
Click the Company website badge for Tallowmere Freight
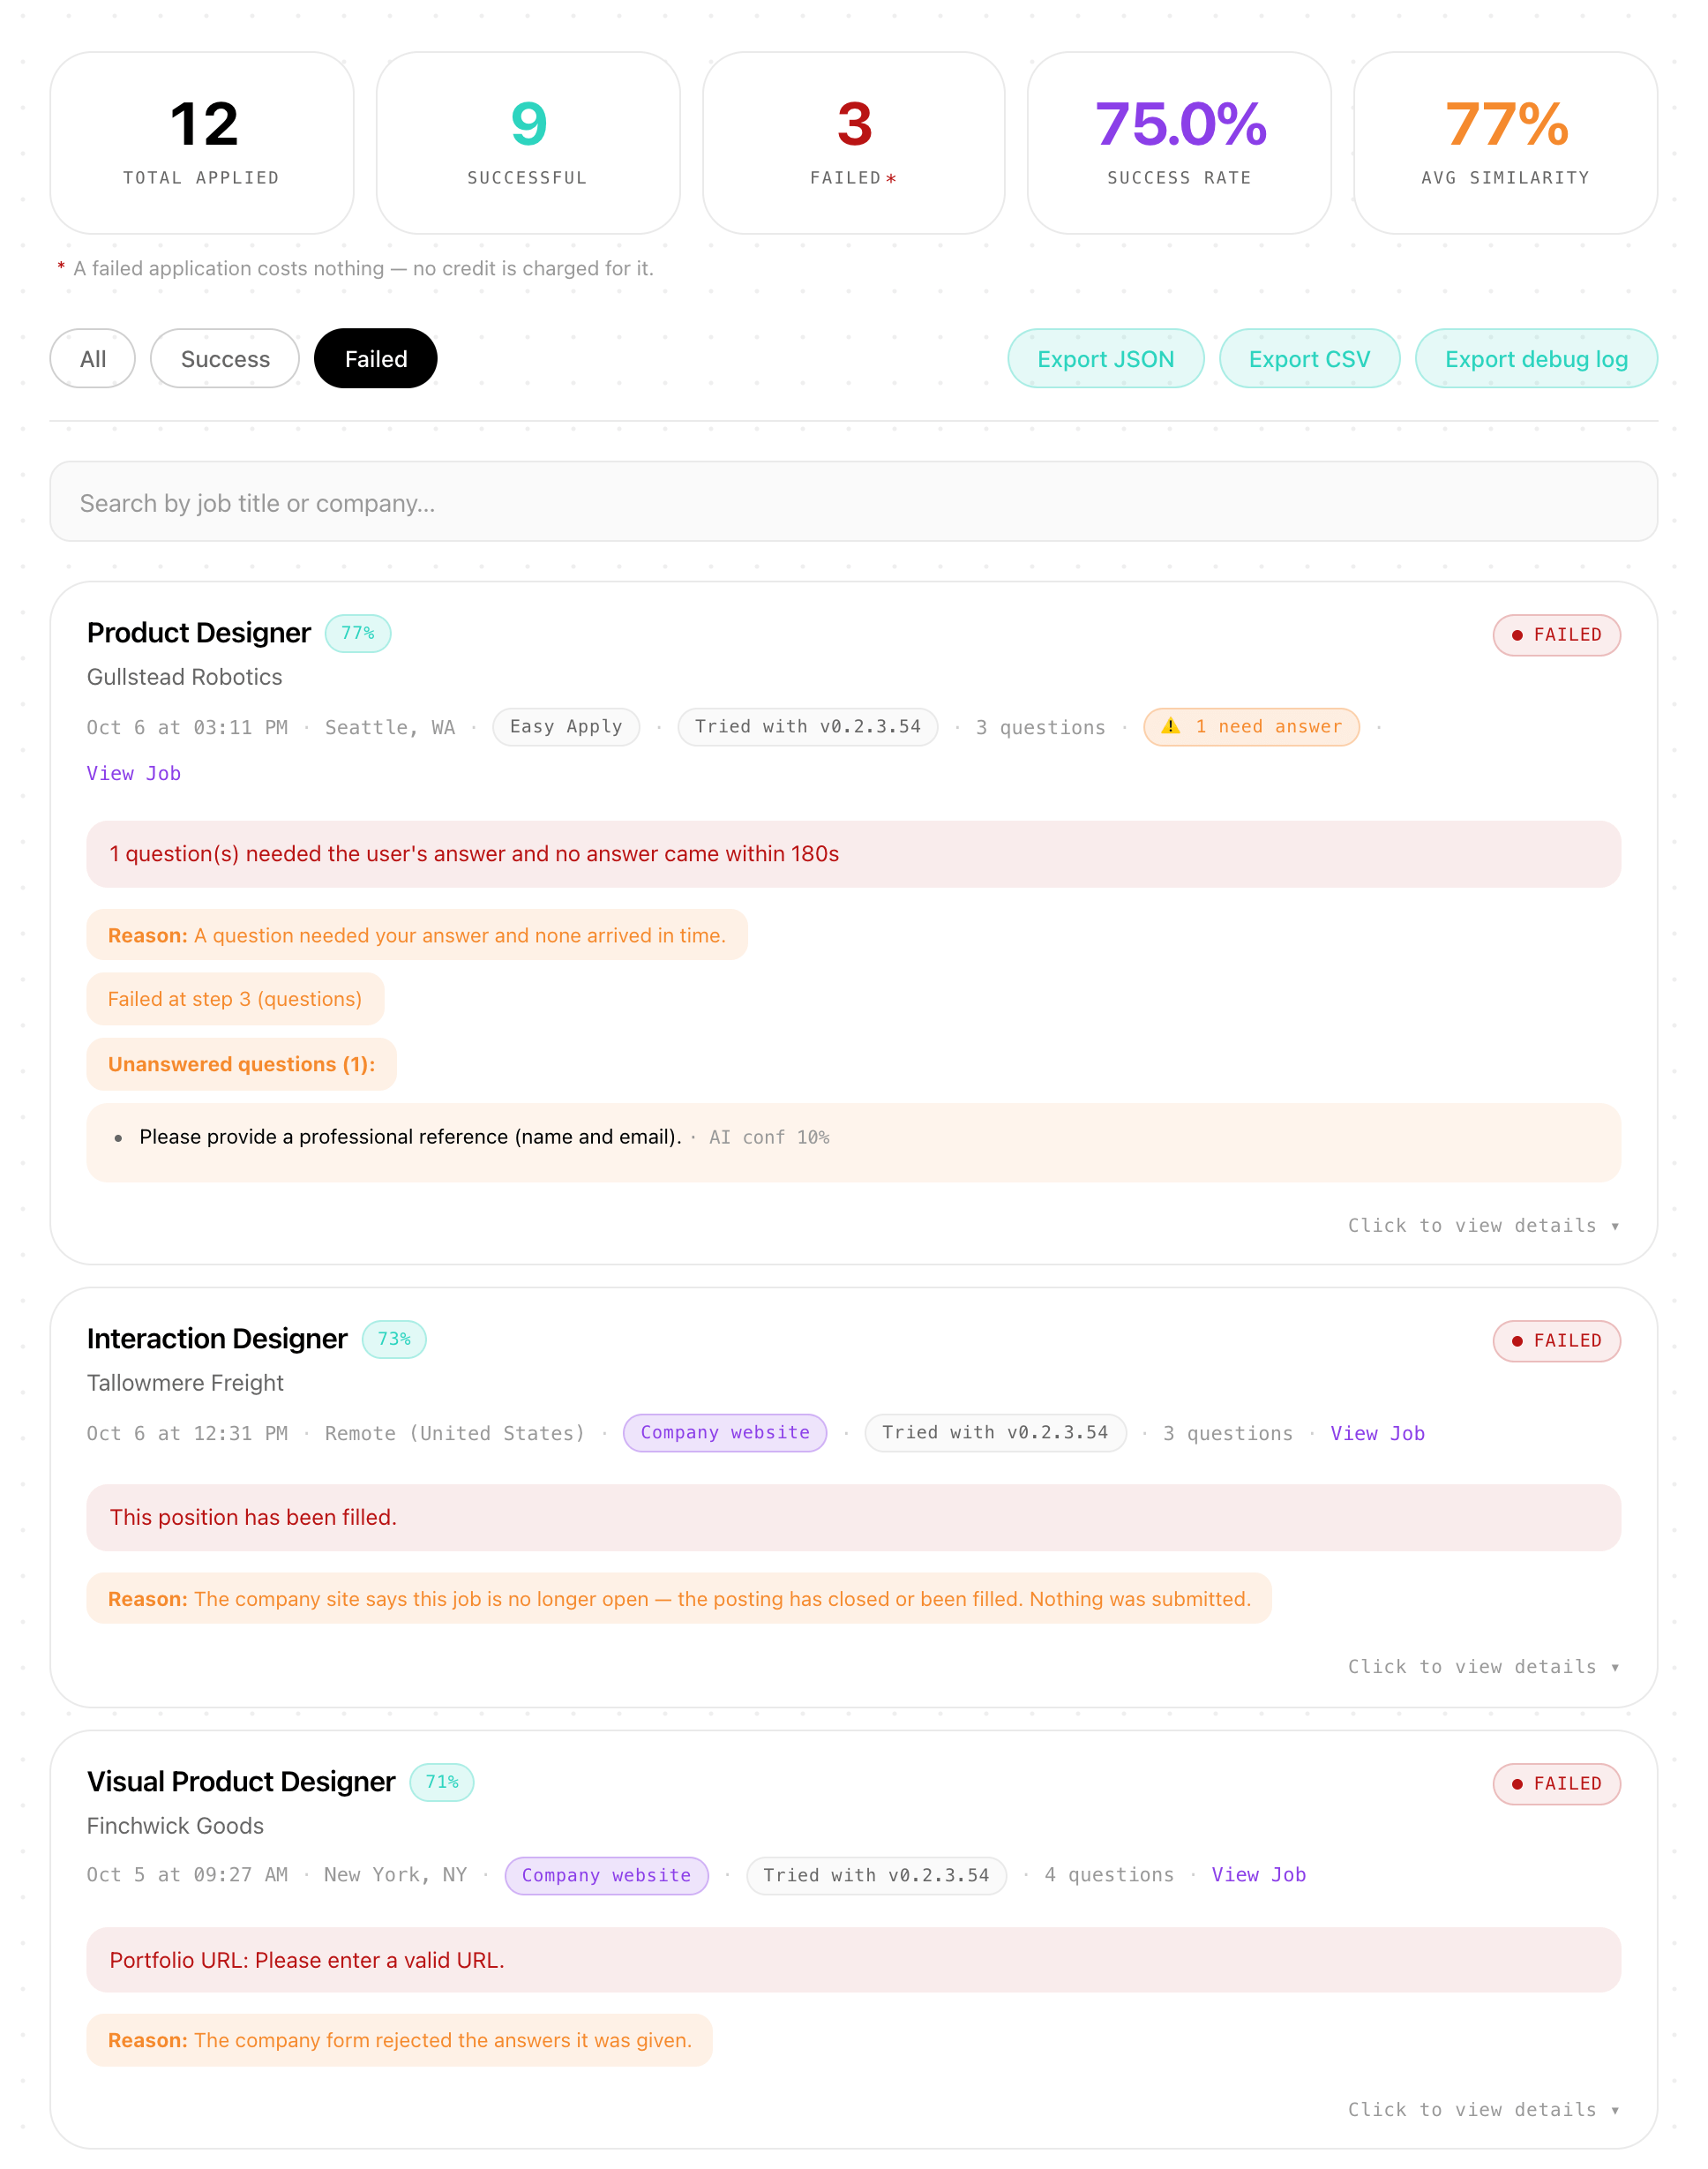[x=725, y=1433]
